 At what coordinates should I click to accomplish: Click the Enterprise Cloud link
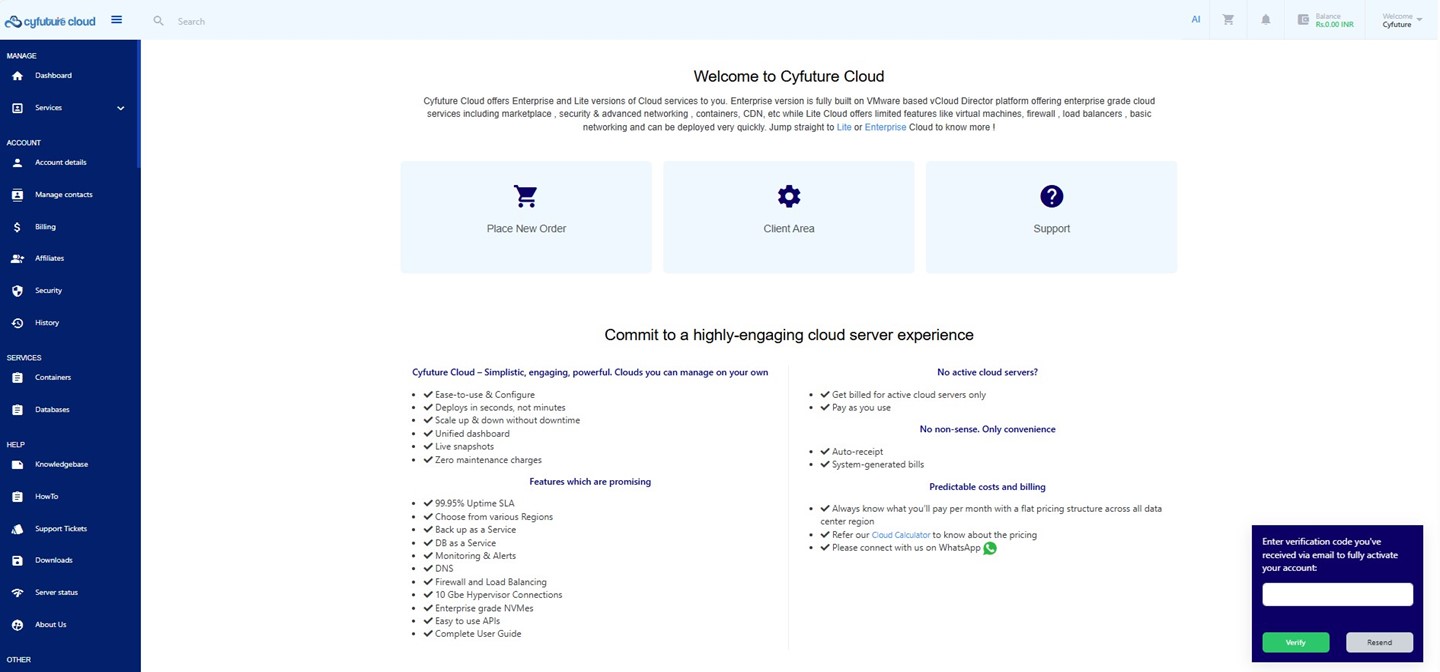point(885,128)
